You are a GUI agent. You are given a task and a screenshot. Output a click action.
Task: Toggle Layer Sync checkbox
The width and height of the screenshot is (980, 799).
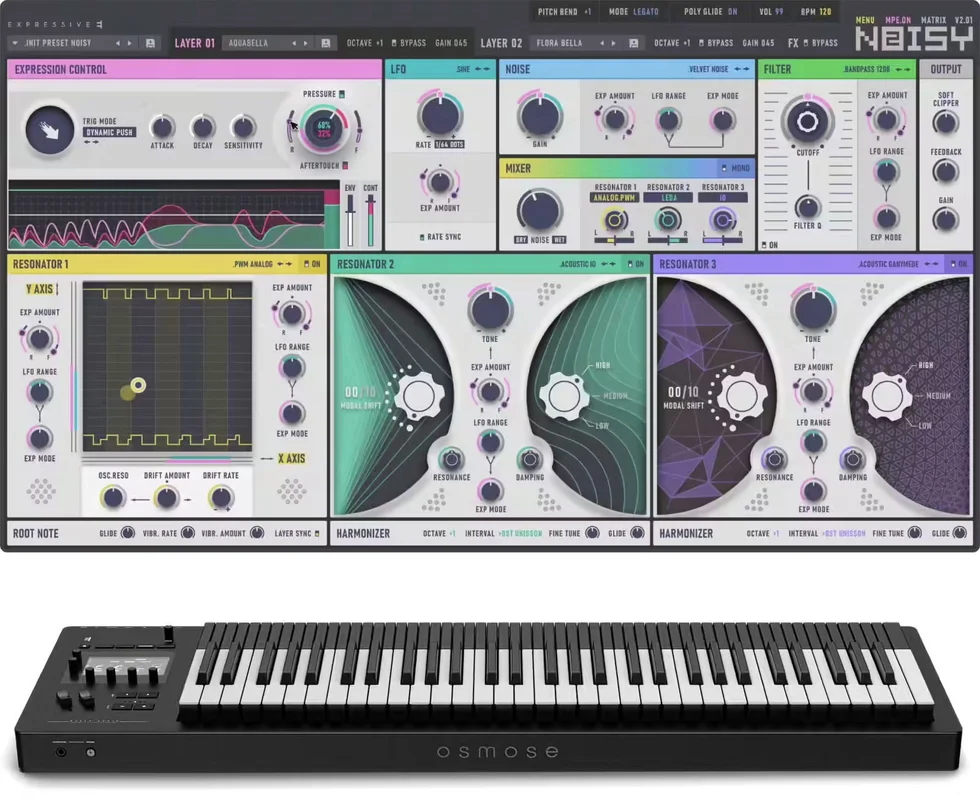point(317,533)
